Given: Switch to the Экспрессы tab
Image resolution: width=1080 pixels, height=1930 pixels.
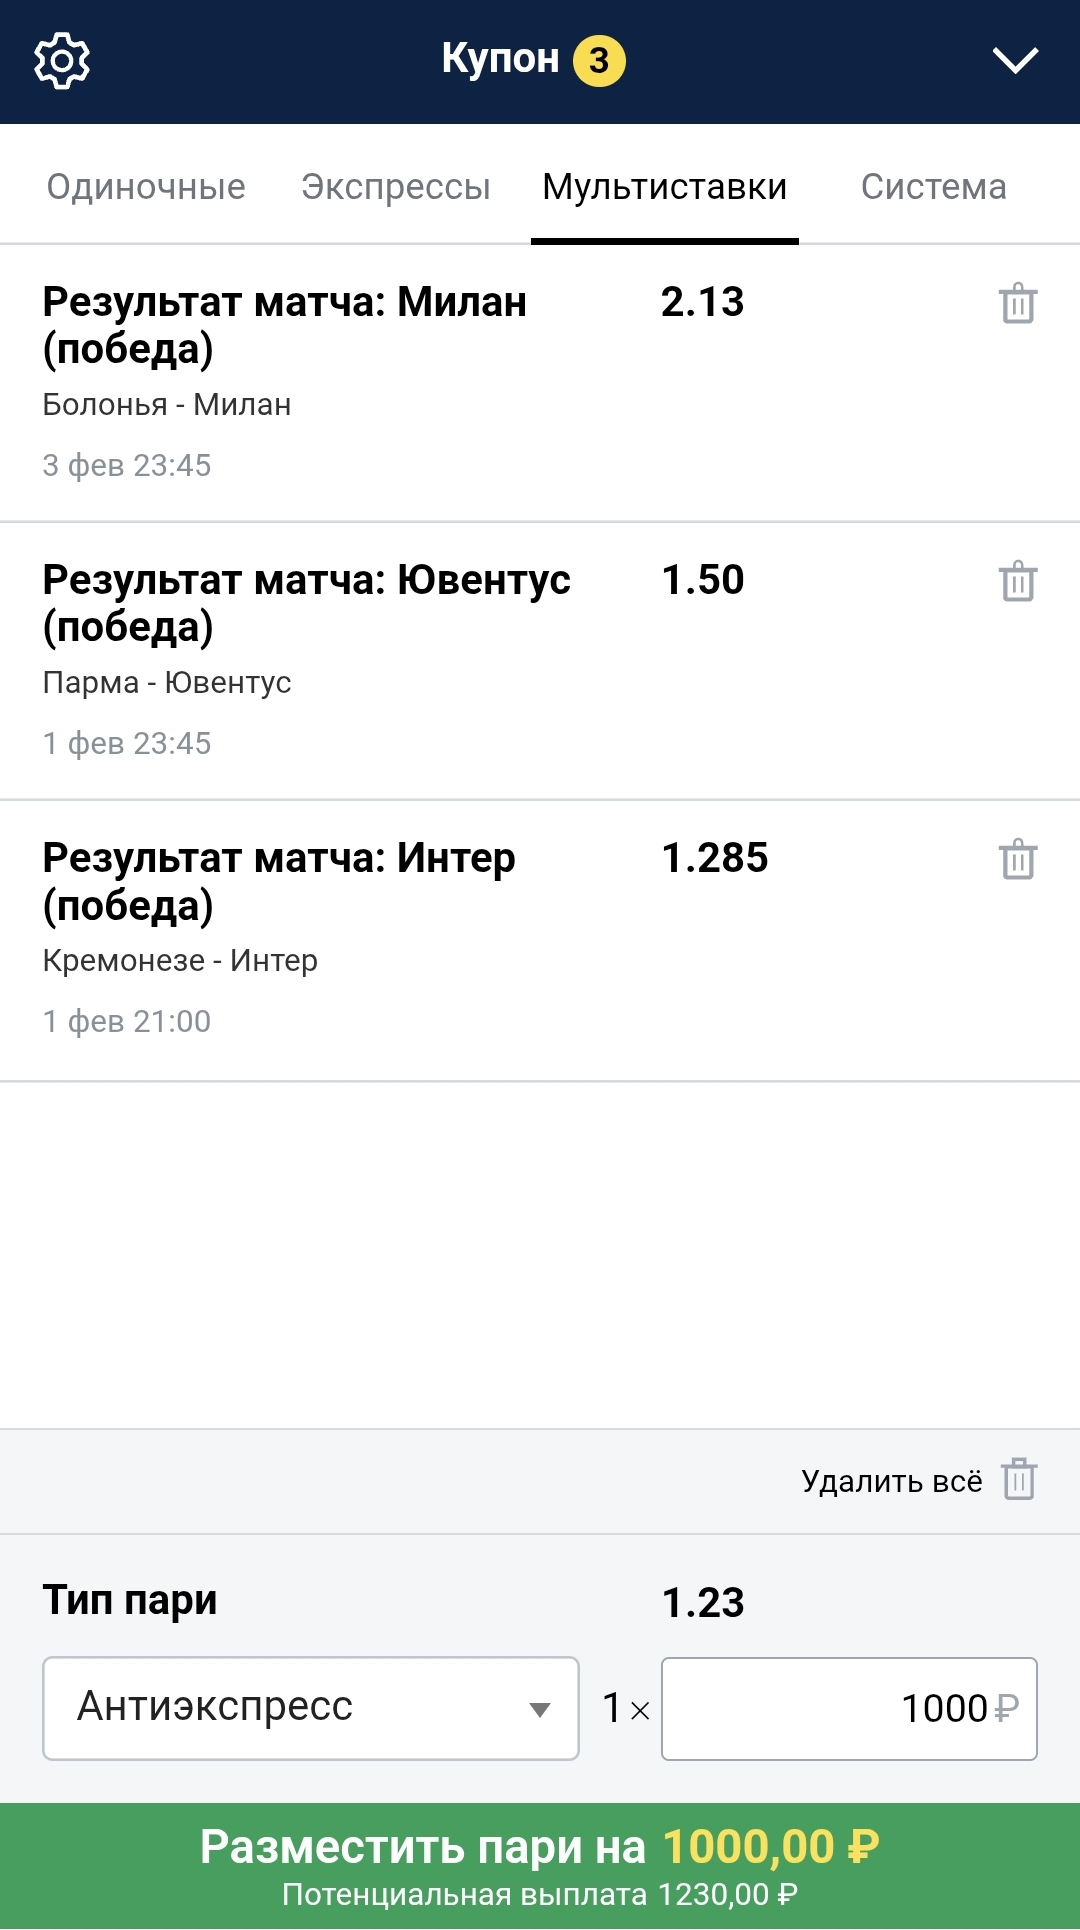Looking at the screenshot, I should (396, 187).
